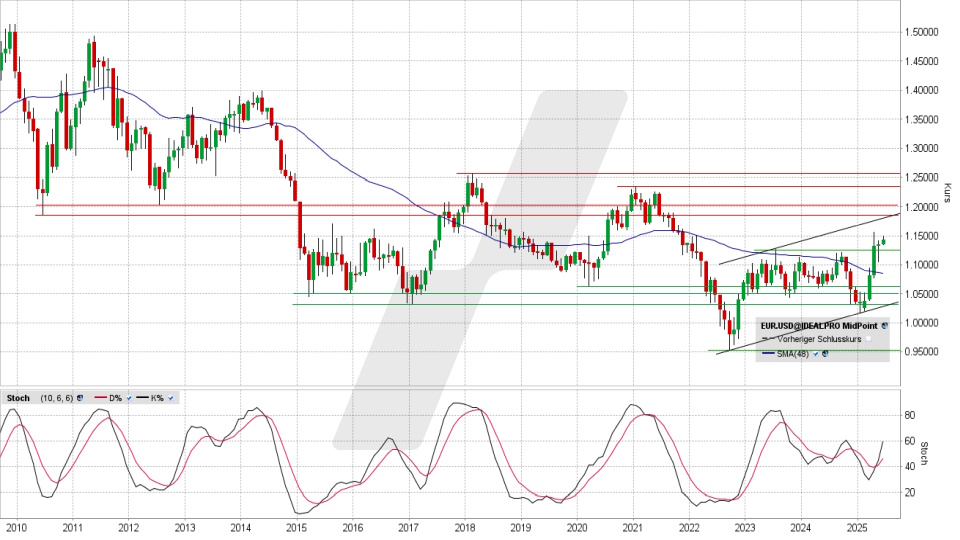Screen dimensions: 960x540
Task: Click the Vorheriger Schlusskurs legend label
Action: pos(819,339)
